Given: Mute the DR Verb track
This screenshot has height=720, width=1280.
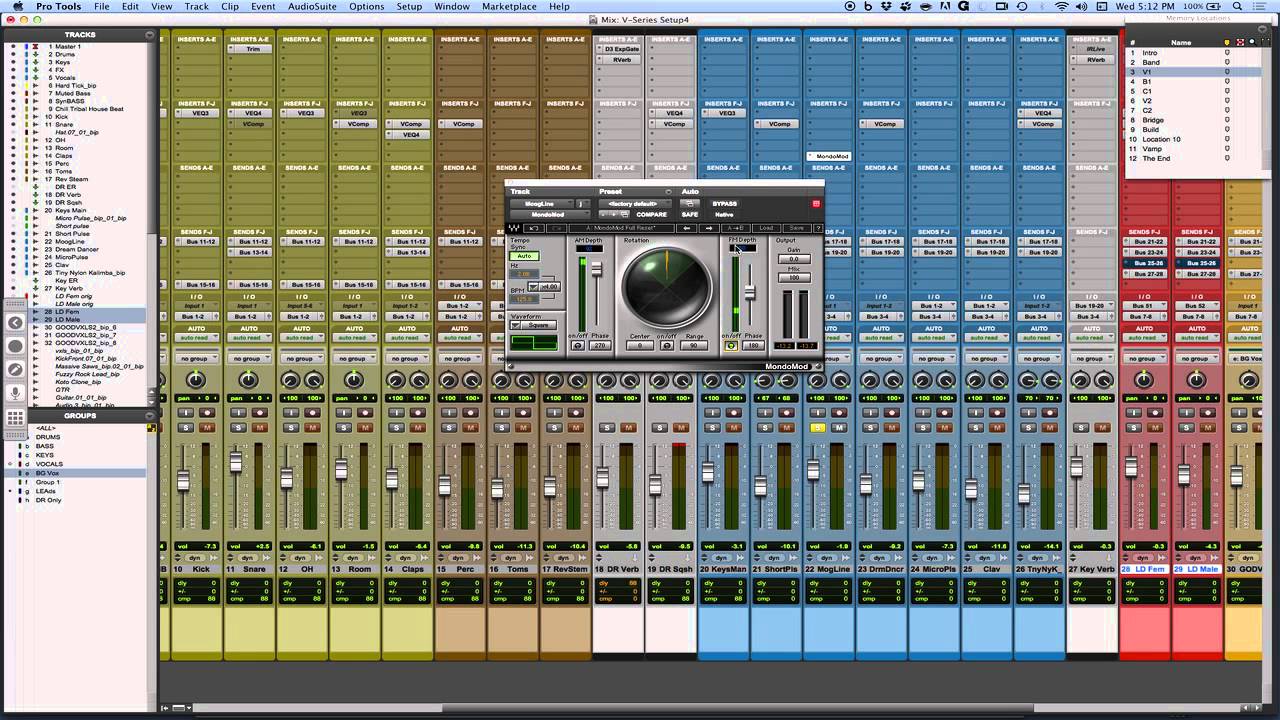Looking at the screenshot, I should [x=628, y=428].
